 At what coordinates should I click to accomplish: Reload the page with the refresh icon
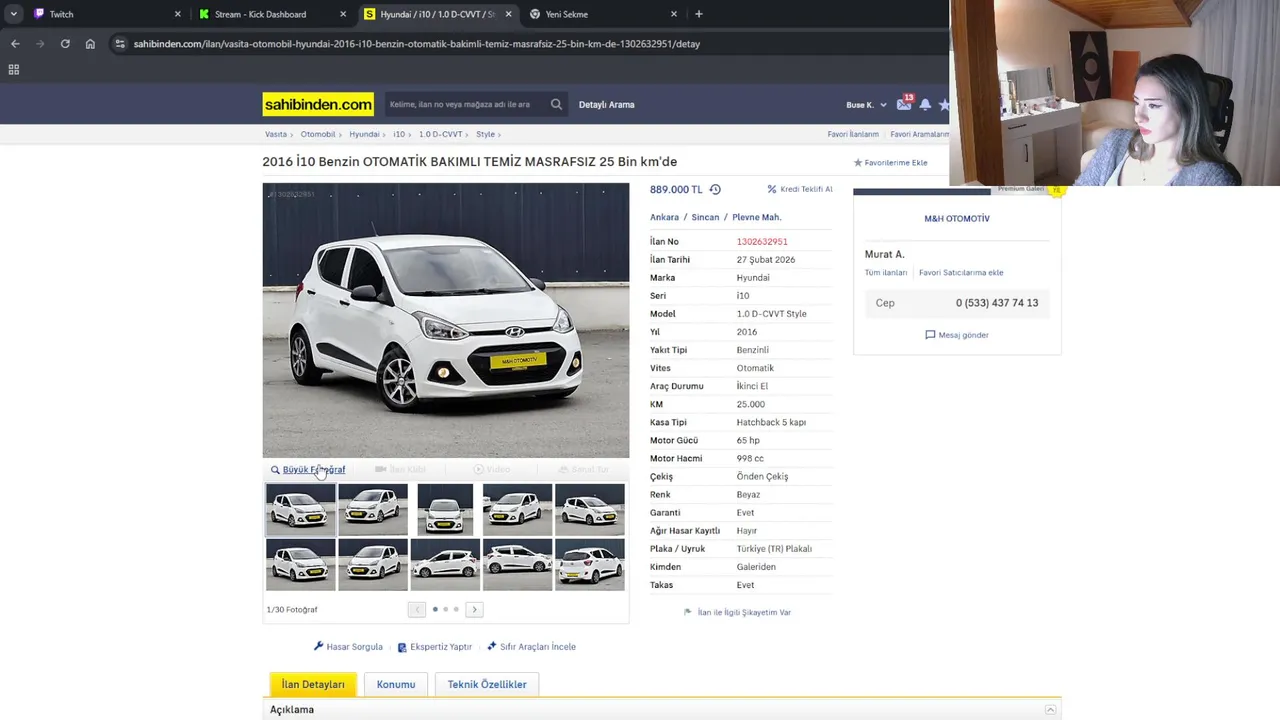[x=65, y=44]
